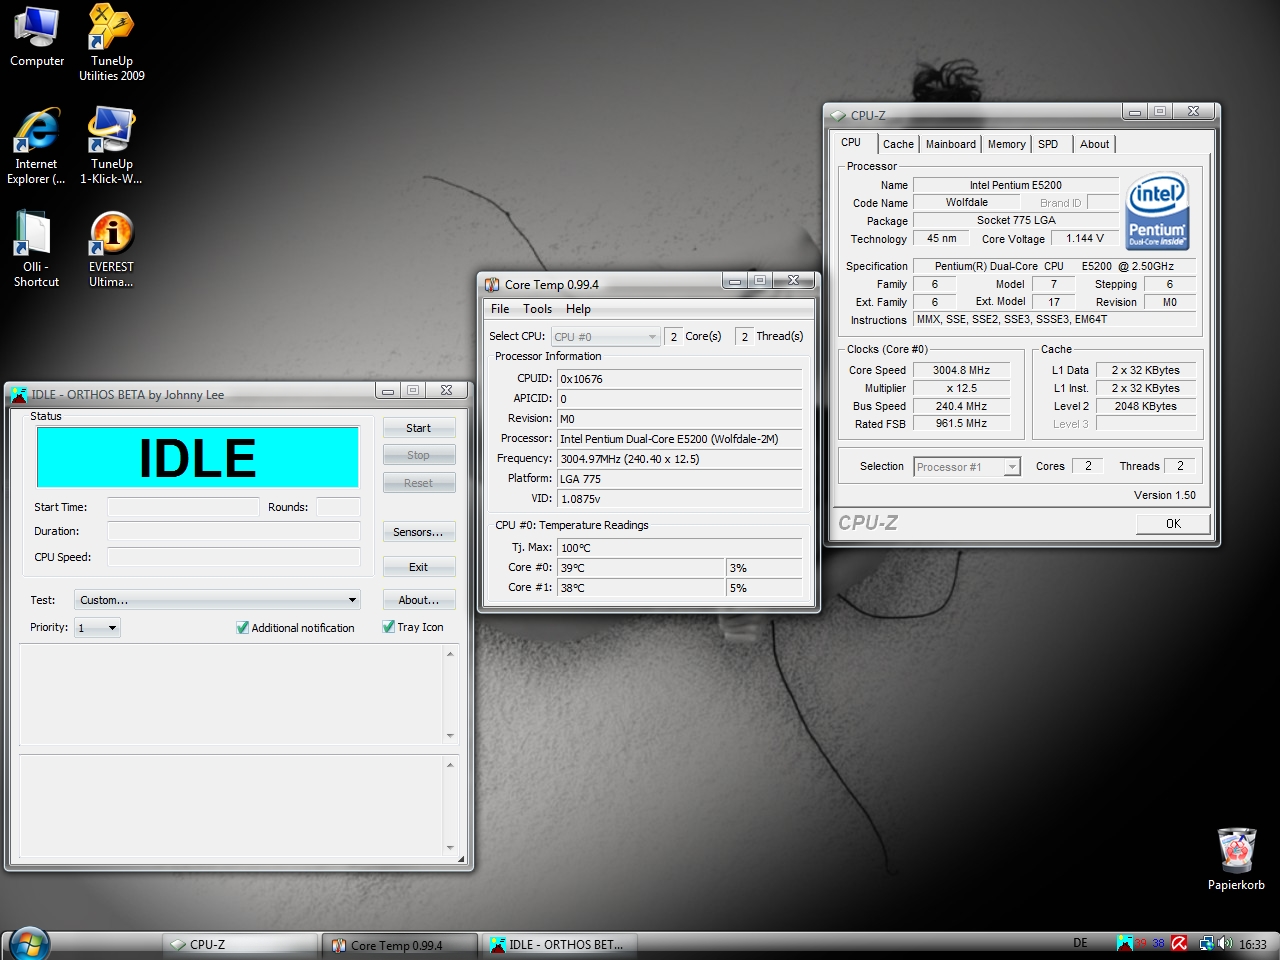Switch to the Memory tab in CPU-Z
The image size is (1280, 960).
coord(1006,144)
